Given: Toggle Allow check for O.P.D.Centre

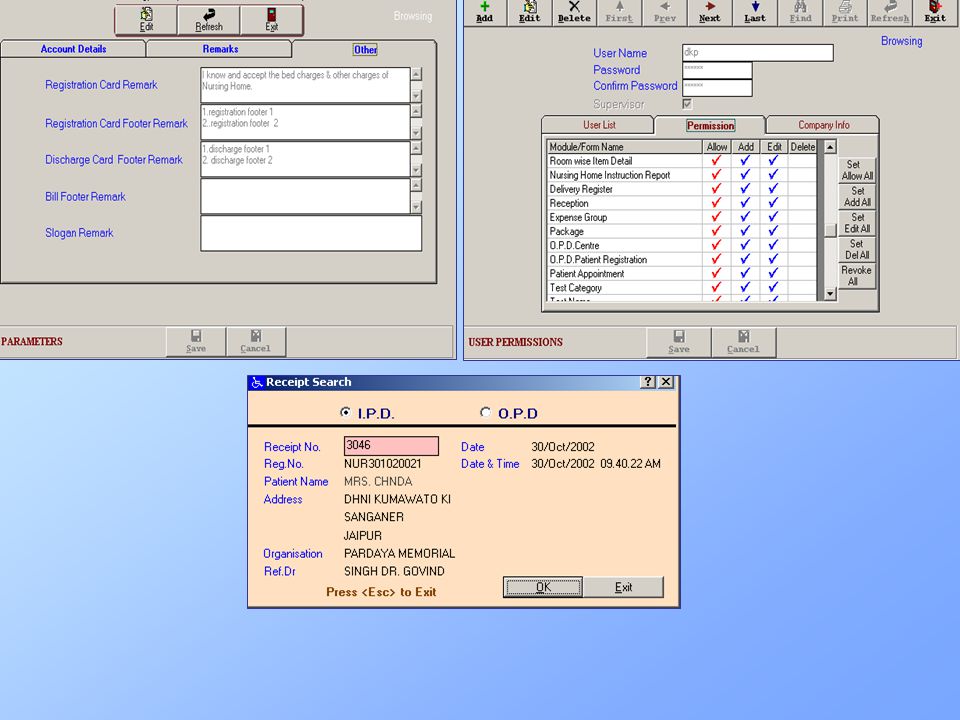Looking at the screenshot, I should (716, 245).
